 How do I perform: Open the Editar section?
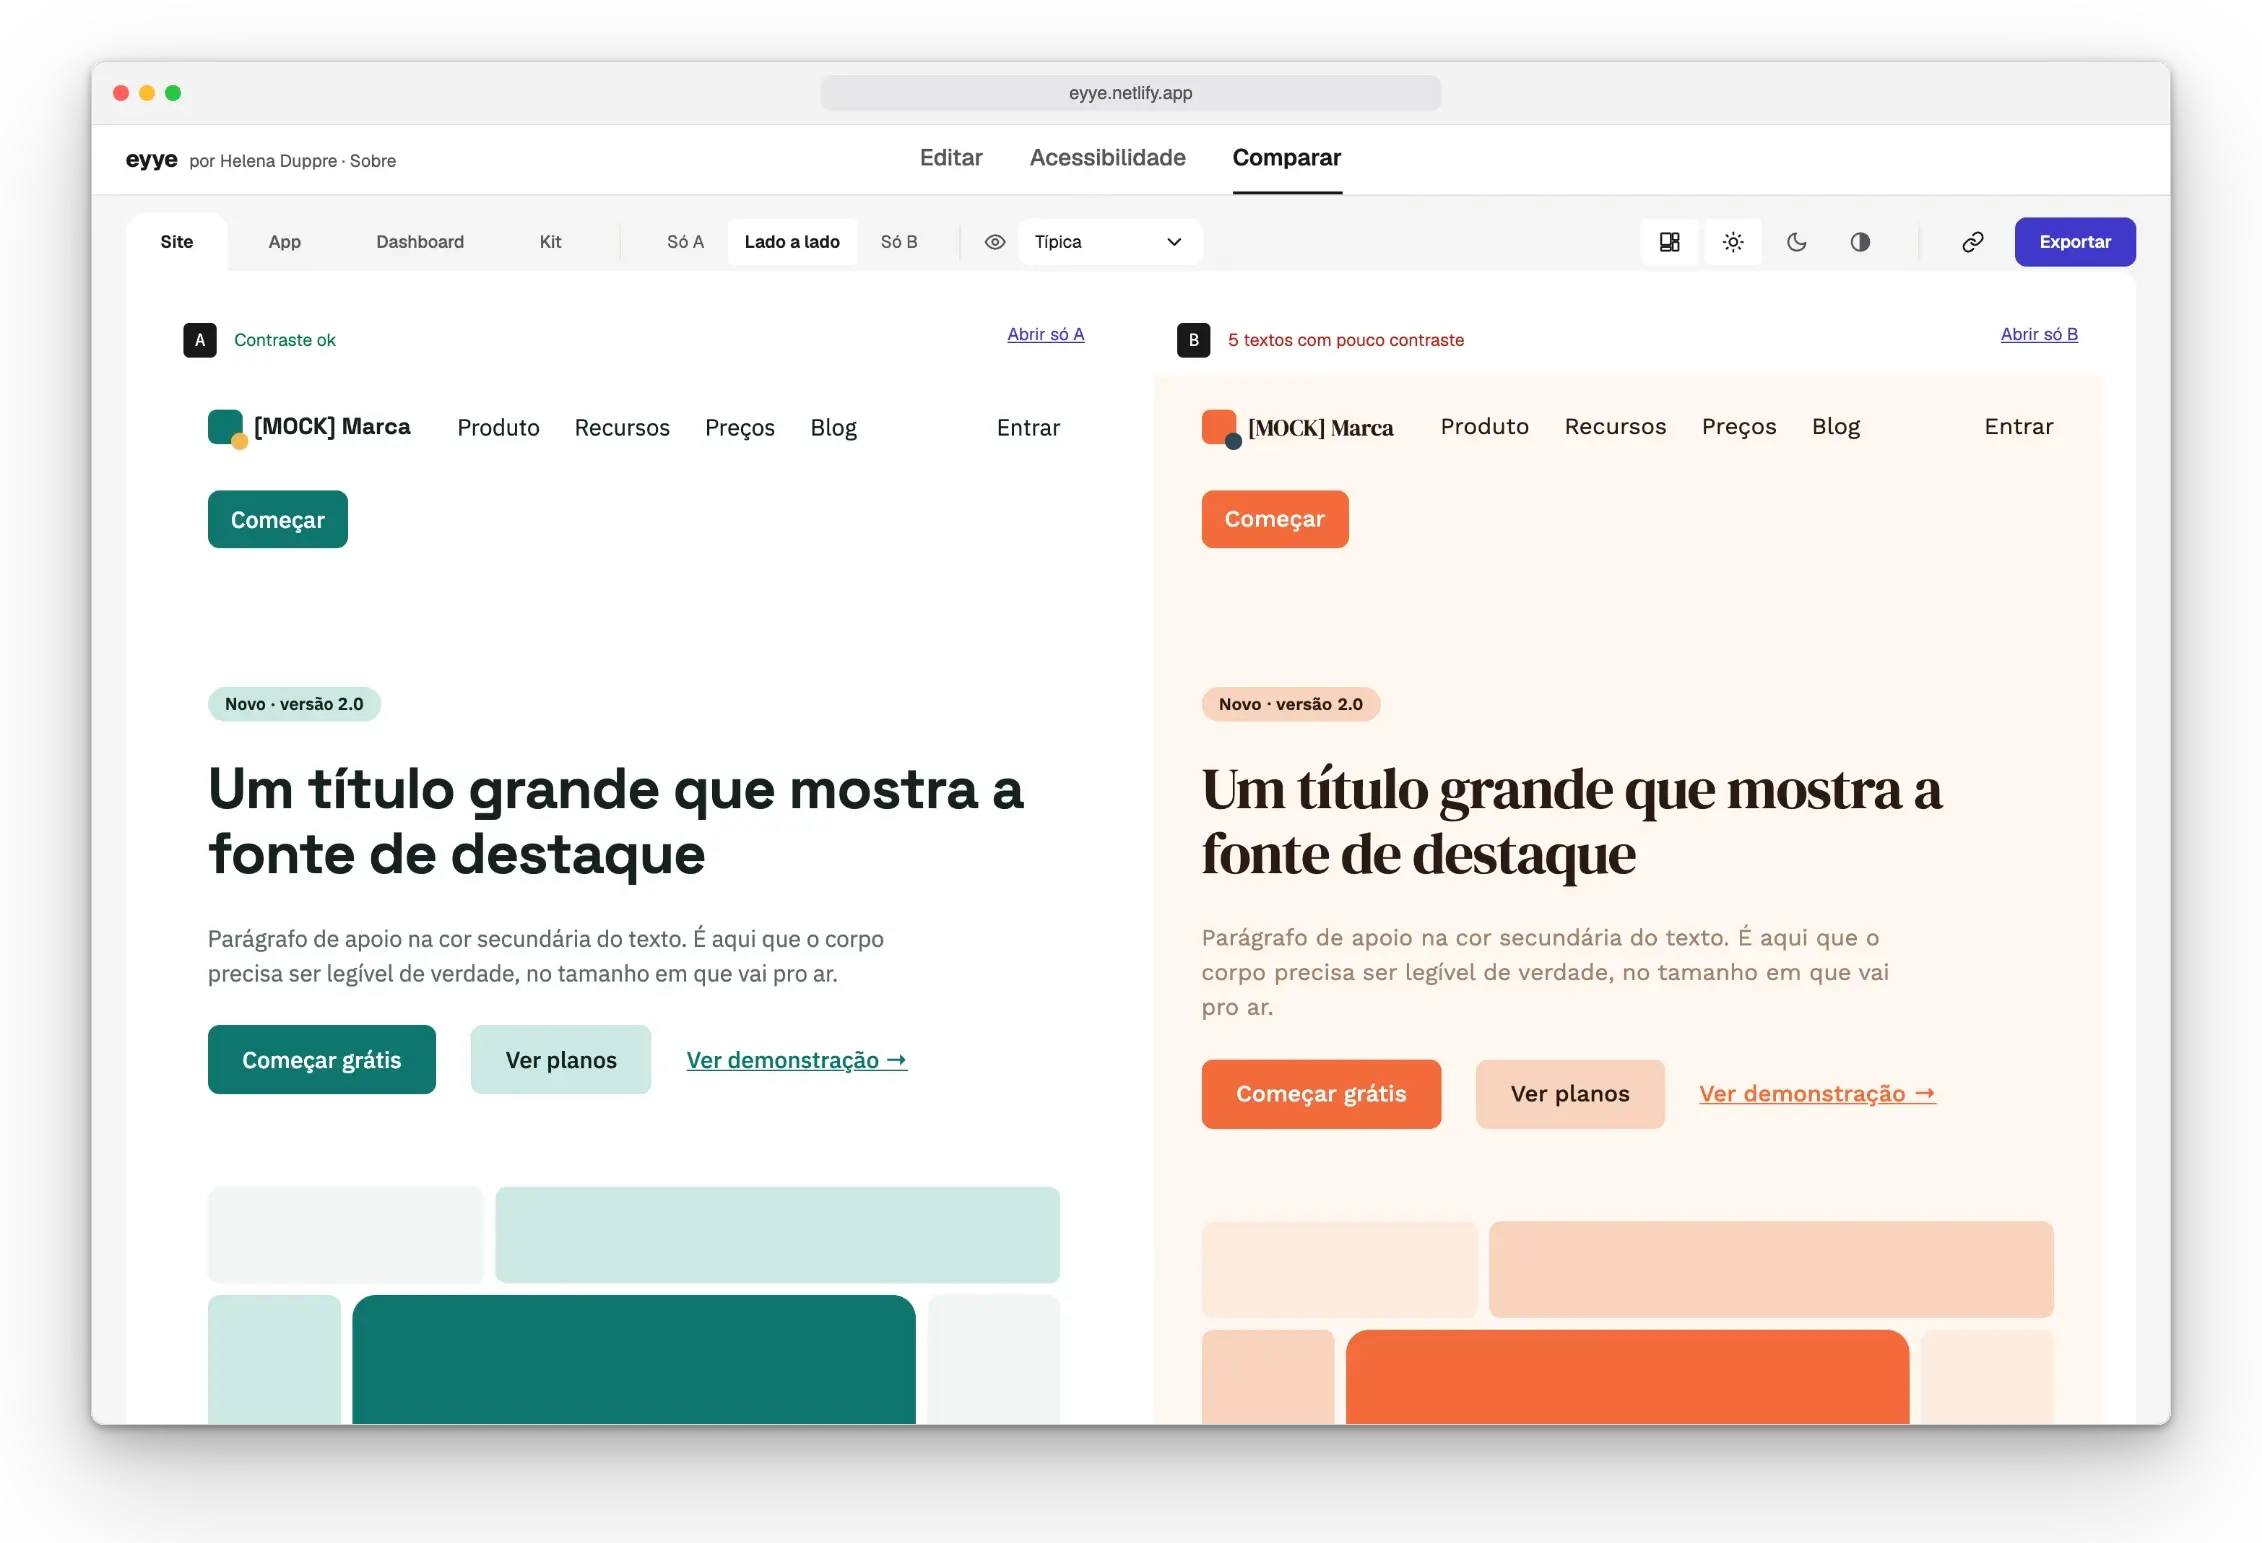[951, 158]
